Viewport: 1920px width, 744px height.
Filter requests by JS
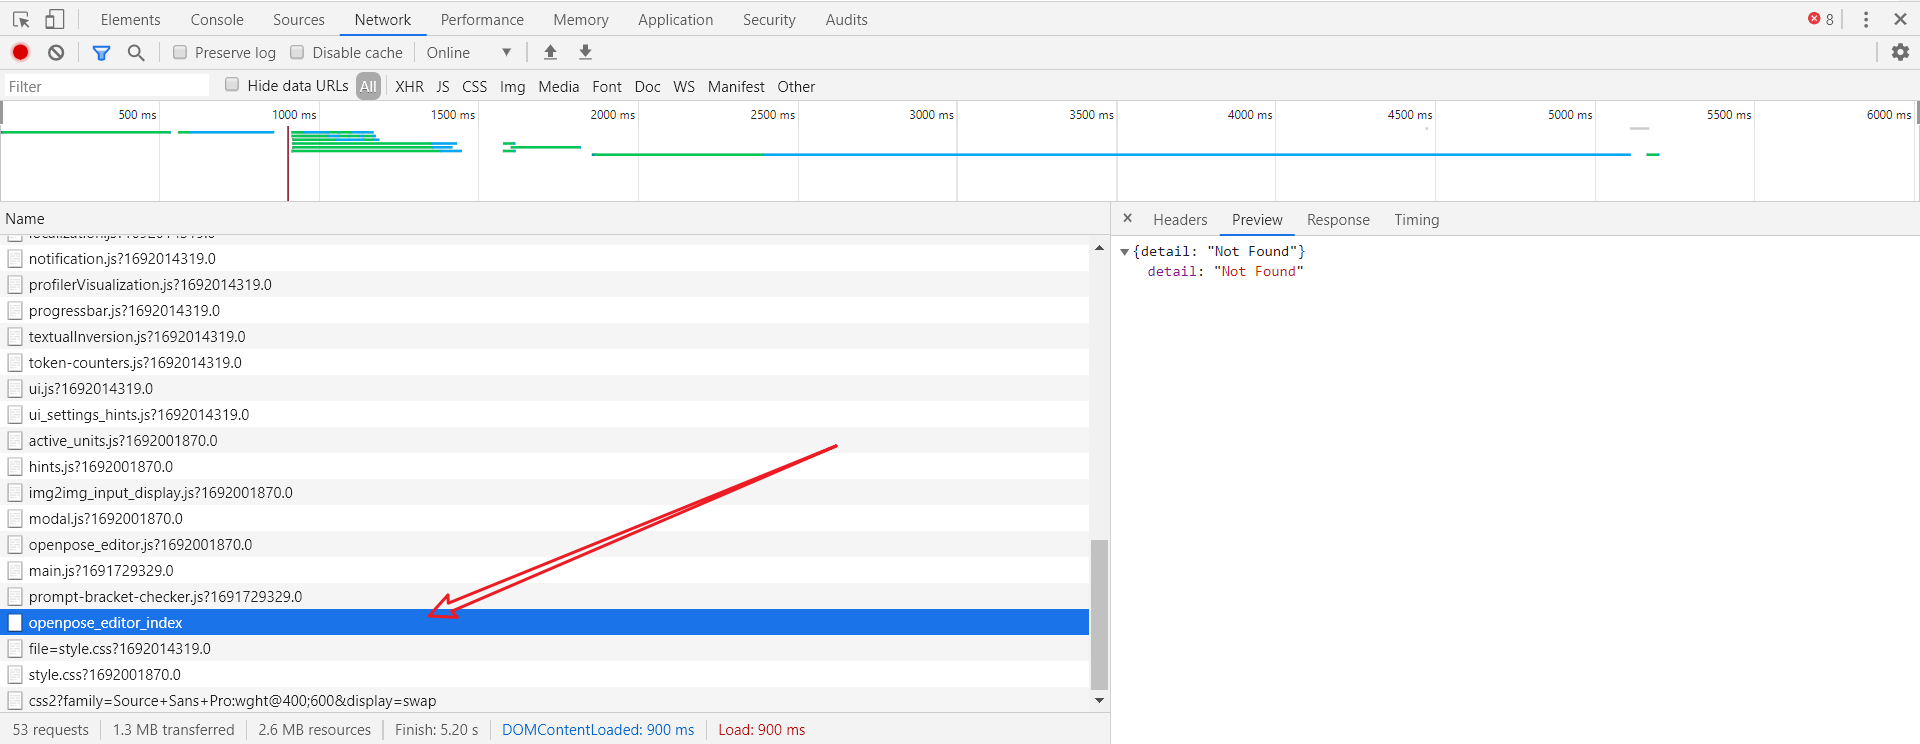[x=443, y=86]
